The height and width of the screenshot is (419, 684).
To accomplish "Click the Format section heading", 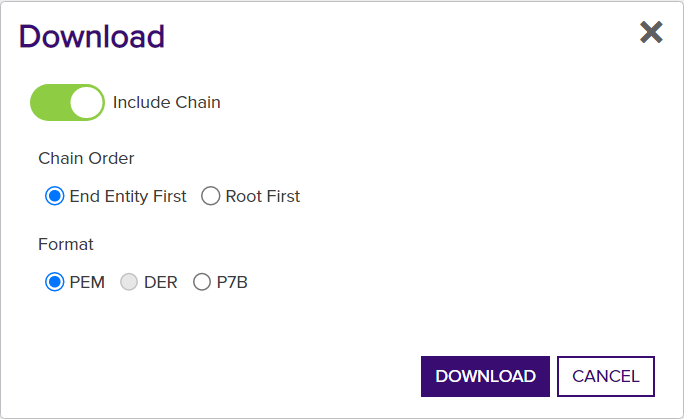I will coord(65,244).
